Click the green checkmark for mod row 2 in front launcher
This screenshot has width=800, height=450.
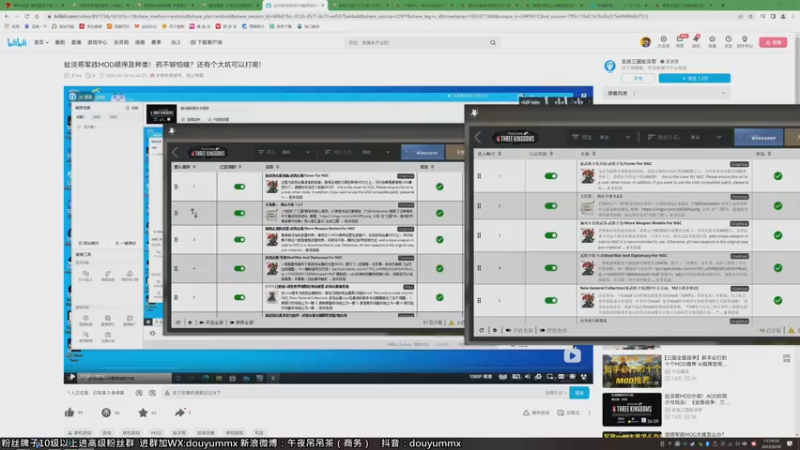tap(778, 206)
